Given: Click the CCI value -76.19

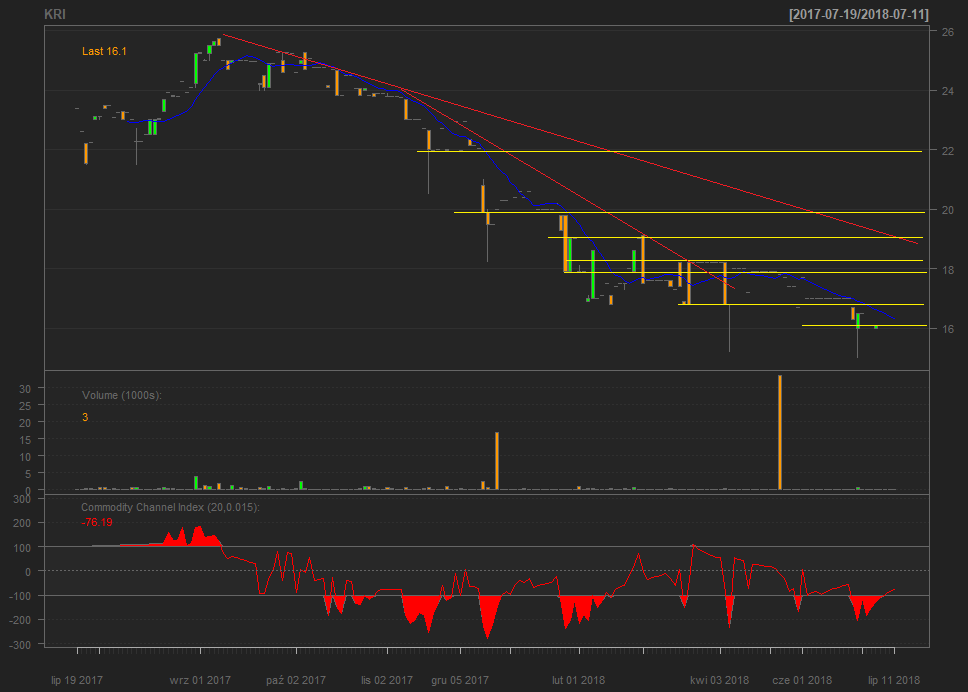Looking at the screenshot, I should [97, 522].
